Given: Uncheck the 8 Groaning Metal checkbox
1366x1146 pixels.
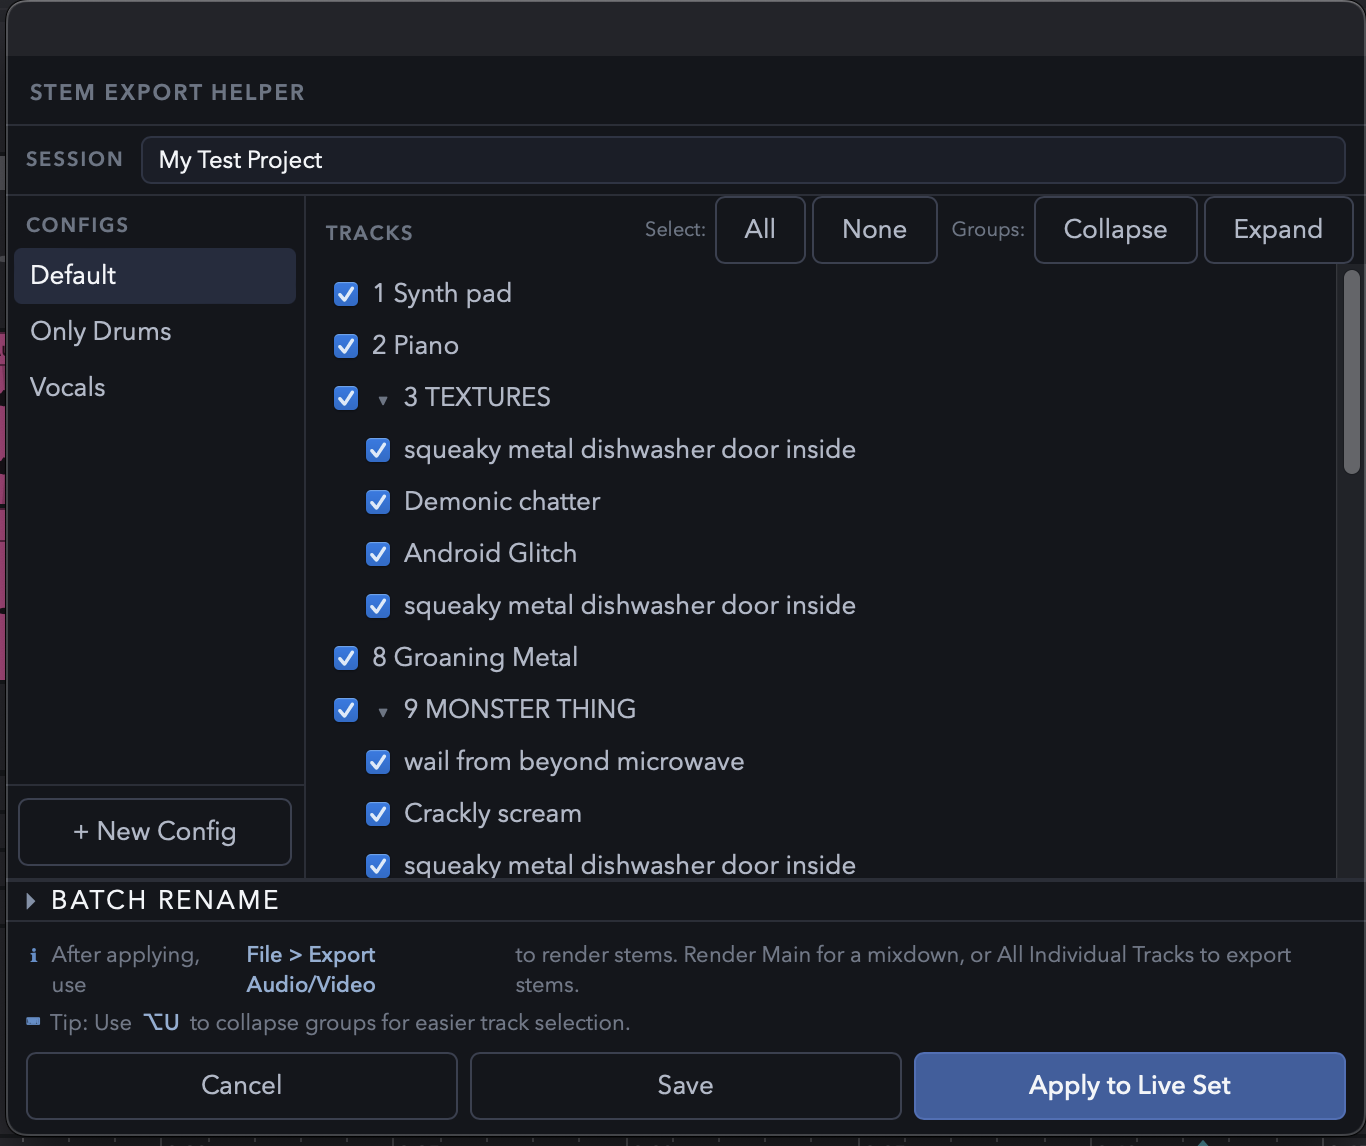Looking at the screenshot, I should [346, 658].
